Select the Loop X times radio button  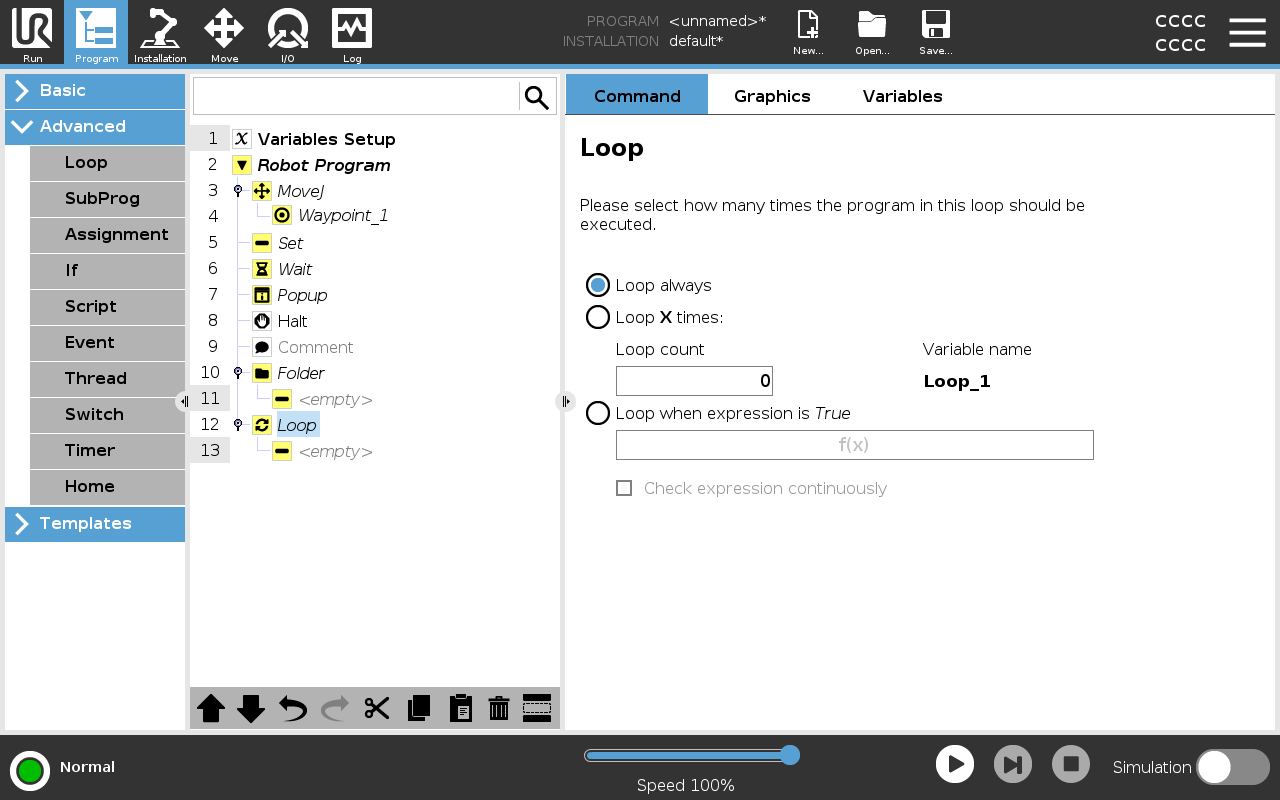pos(598,317)
